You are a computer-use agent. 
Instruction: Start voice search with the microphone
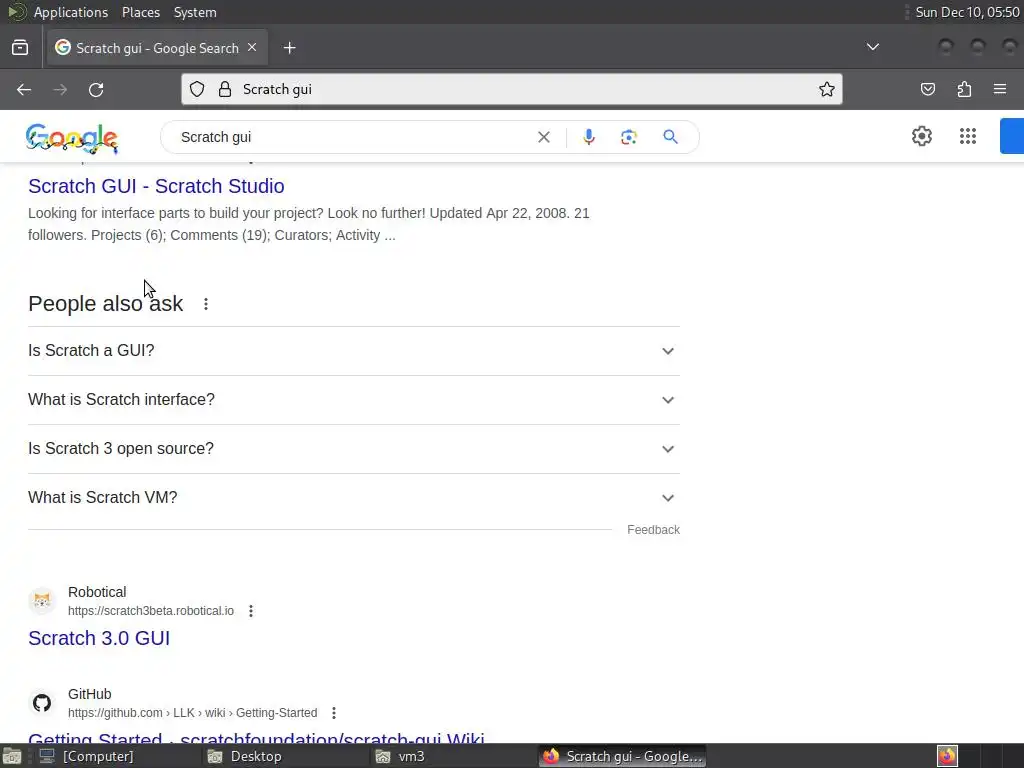pyautogui.click(x=588, y=137)
